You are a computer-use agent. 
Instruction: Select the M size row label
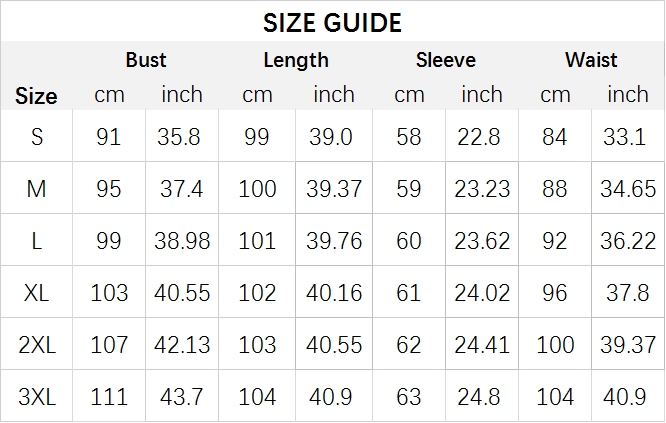tap(37, 189)
